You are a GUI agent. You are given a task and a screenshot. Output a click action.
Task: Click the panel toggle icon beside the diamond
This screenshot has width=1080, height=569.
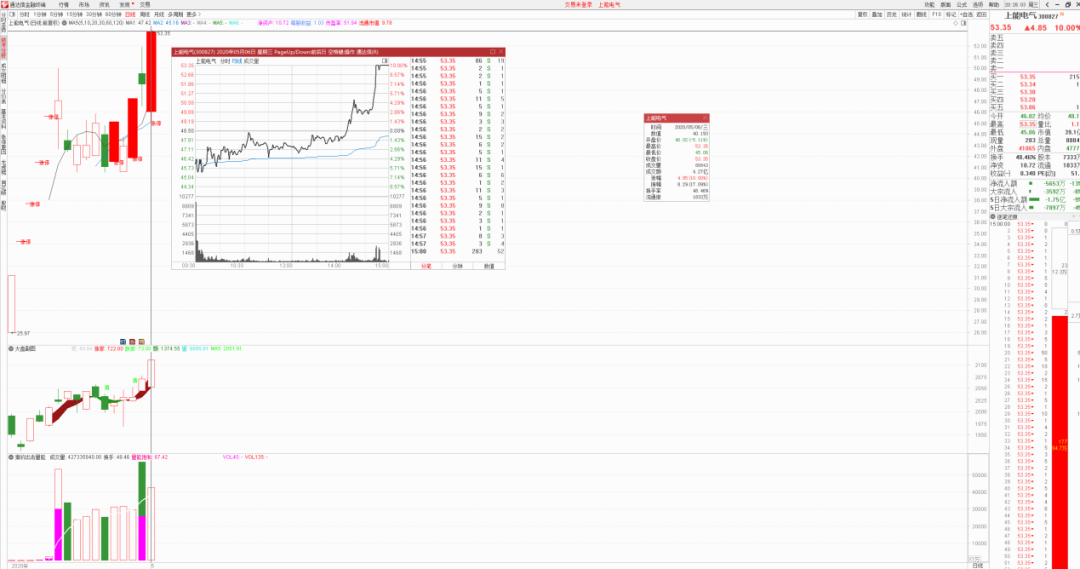(x=964, y=23)
